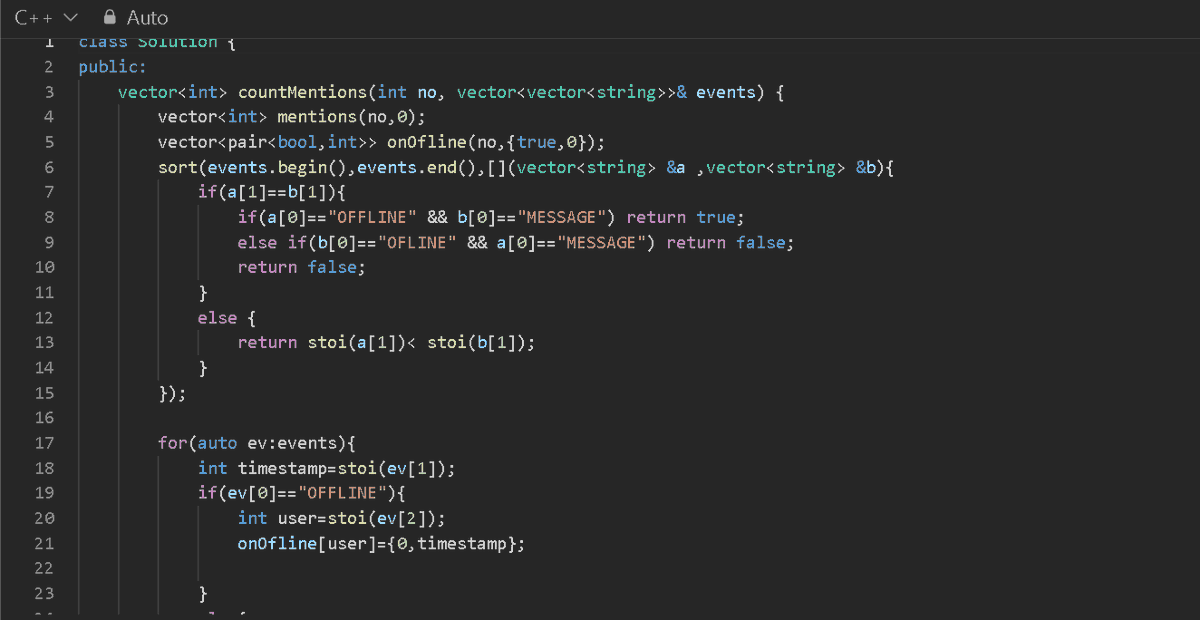The image size is (1200, 620).
Task: Click 'timestamp=stoi(ev[1]);' on line 18
Action: tap(347, 467)
